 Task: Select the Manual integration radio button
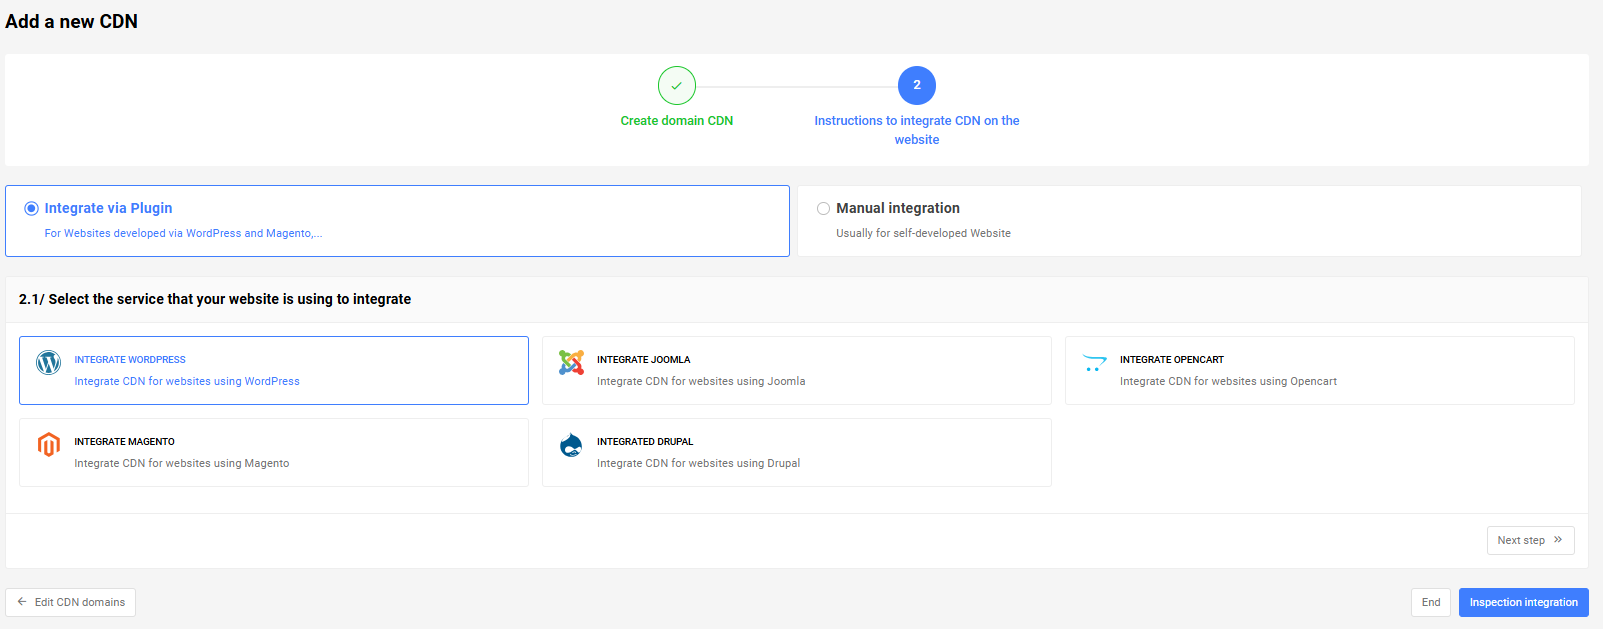pos(823,209)
